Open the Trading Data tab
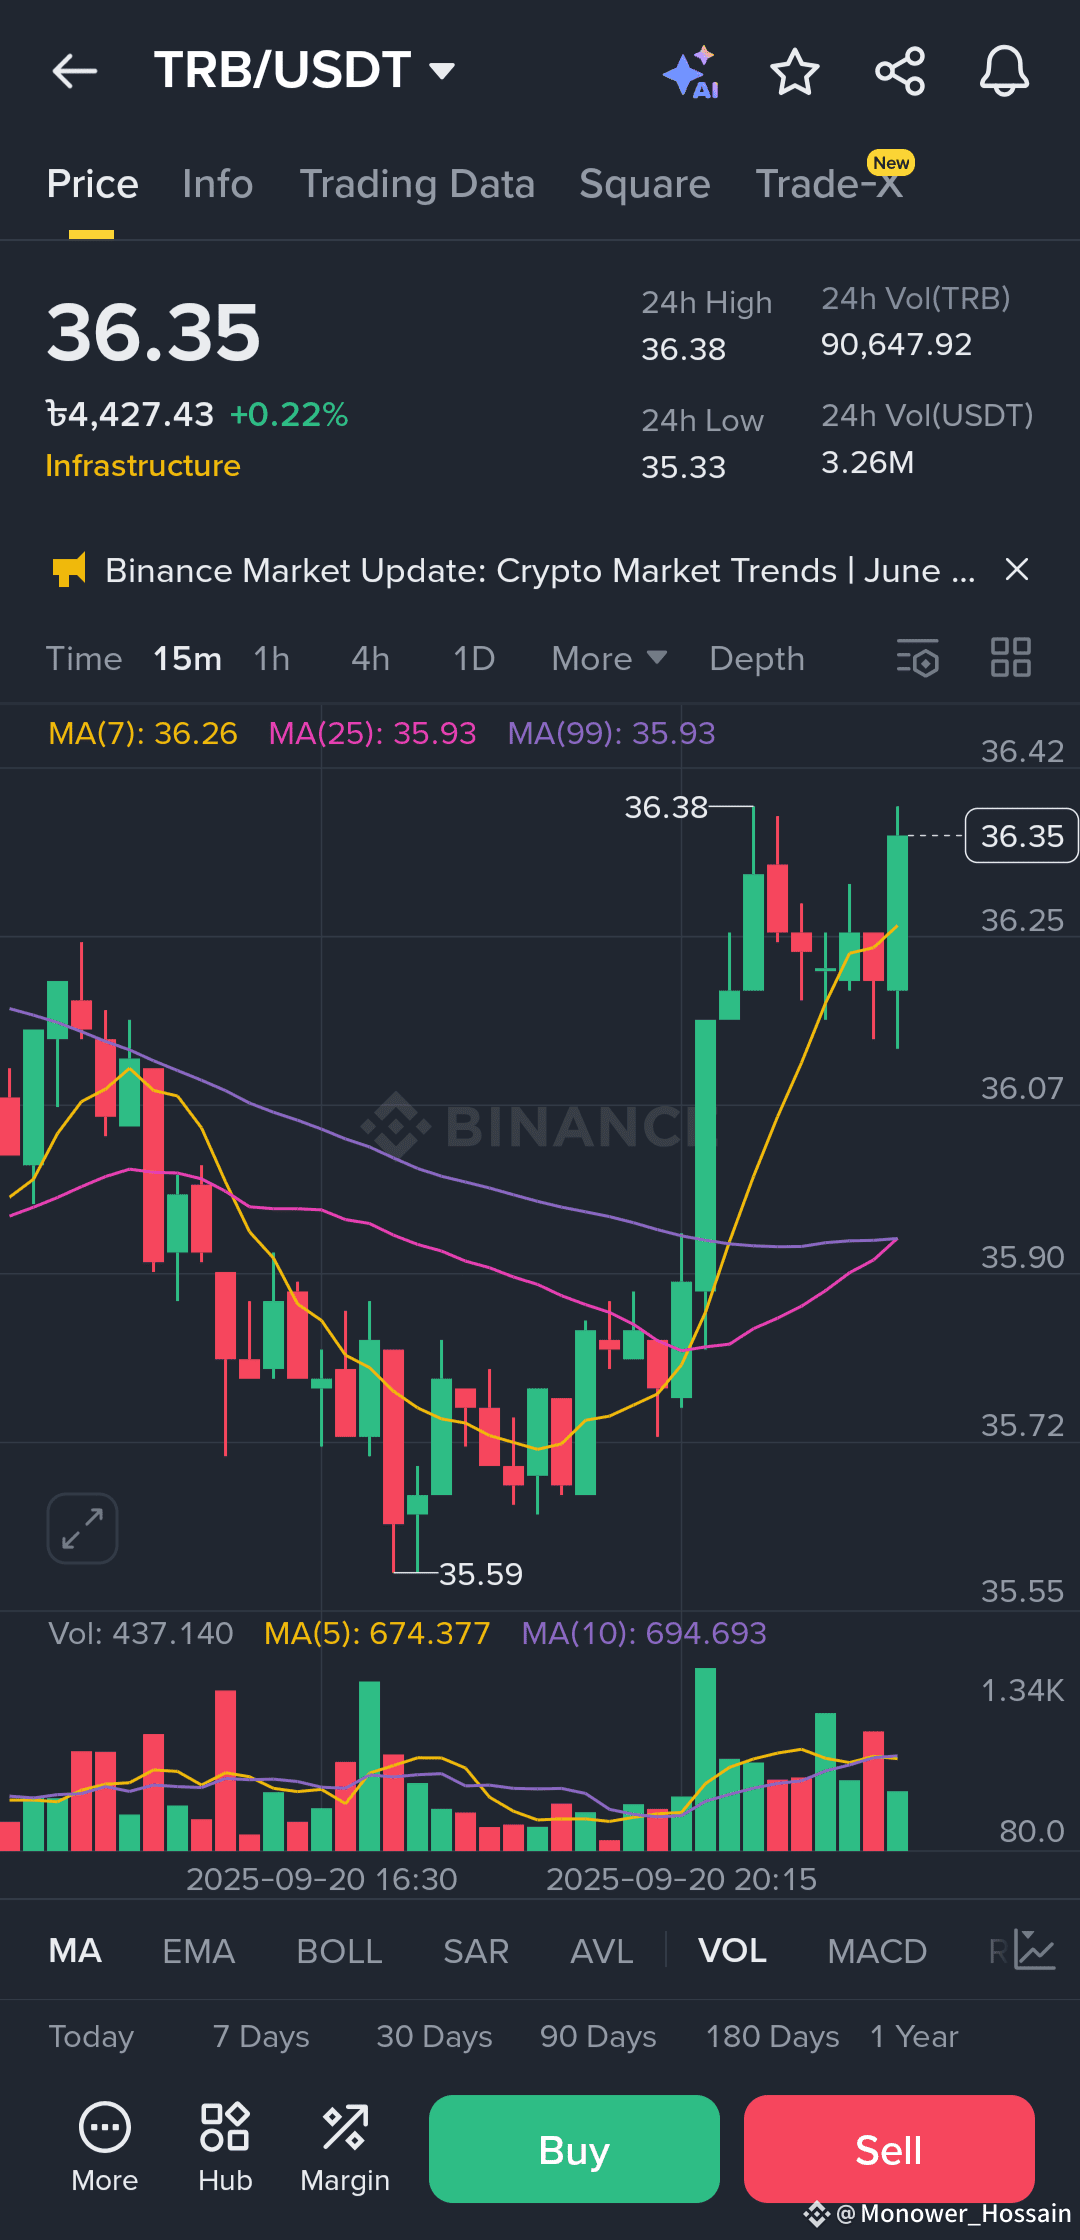1080x2240 pixels. (x=417, y=184)
